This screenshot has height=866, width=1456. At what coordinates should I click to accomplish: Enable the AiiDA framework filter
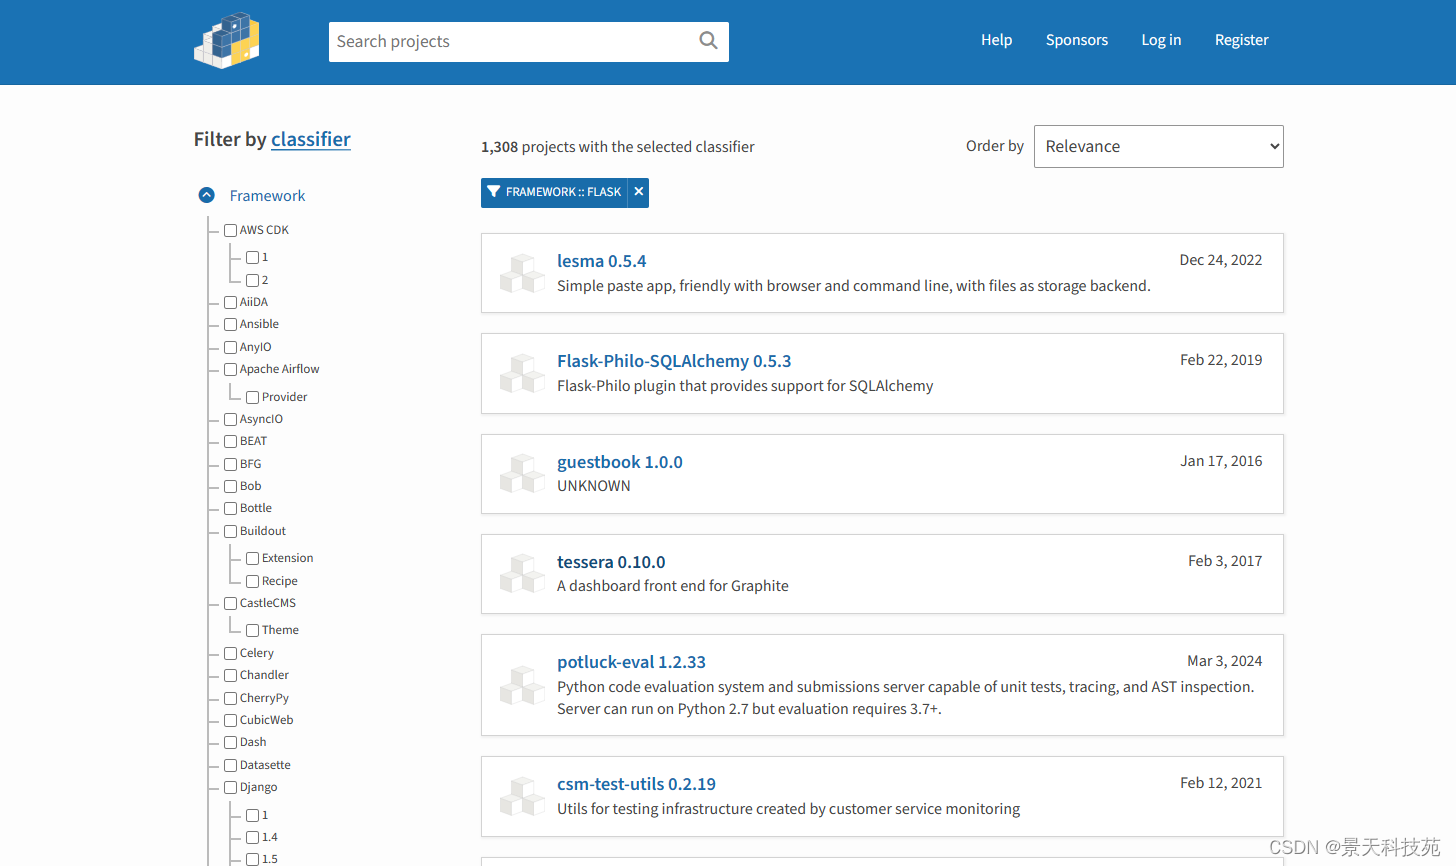point(231,302)
